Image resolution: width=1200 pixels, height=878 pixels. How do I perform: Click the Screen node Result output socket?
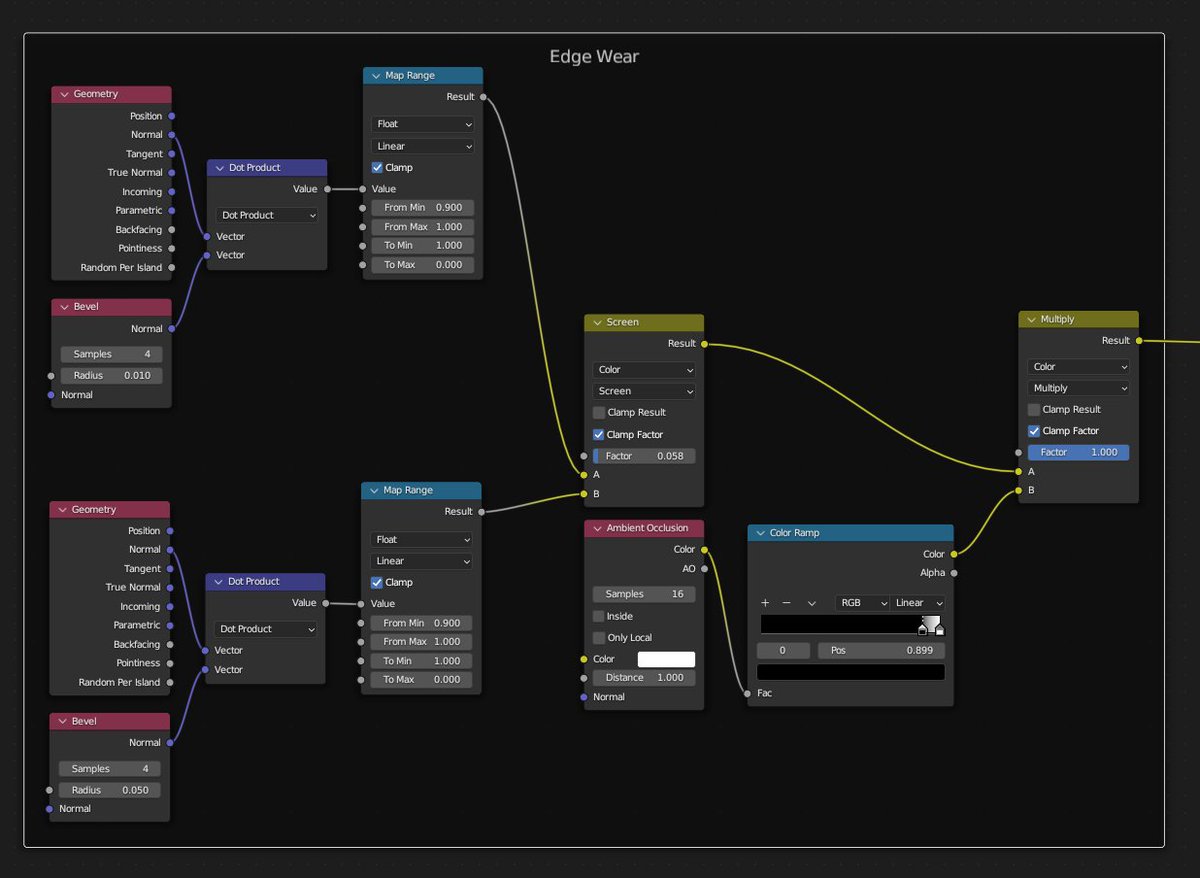click(x=704, y=344)
